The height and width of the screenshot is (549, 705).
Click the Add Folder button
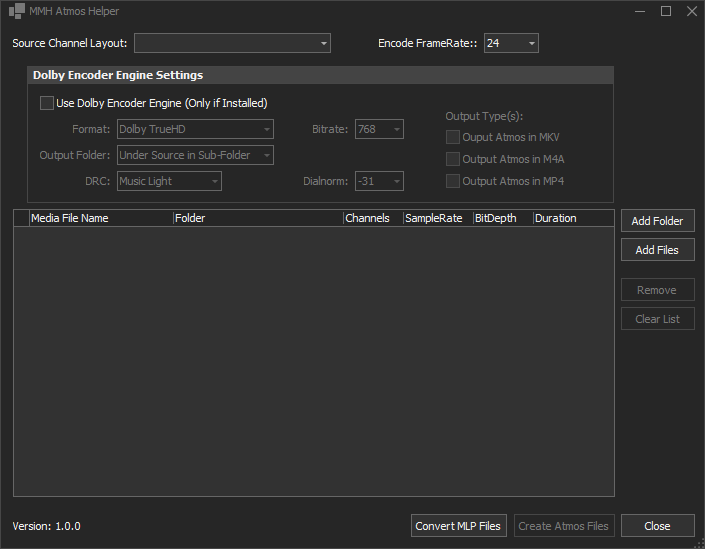click(x=657, y=221)
